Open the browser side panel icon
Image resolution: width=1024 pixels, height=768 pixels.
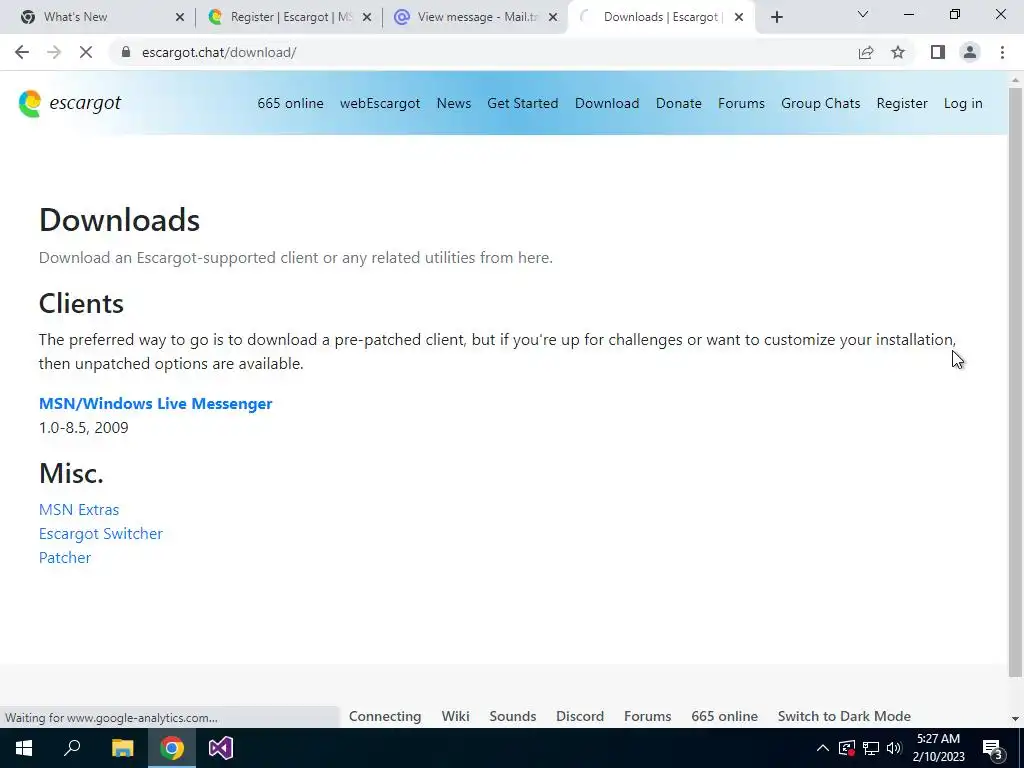point(938,52)
